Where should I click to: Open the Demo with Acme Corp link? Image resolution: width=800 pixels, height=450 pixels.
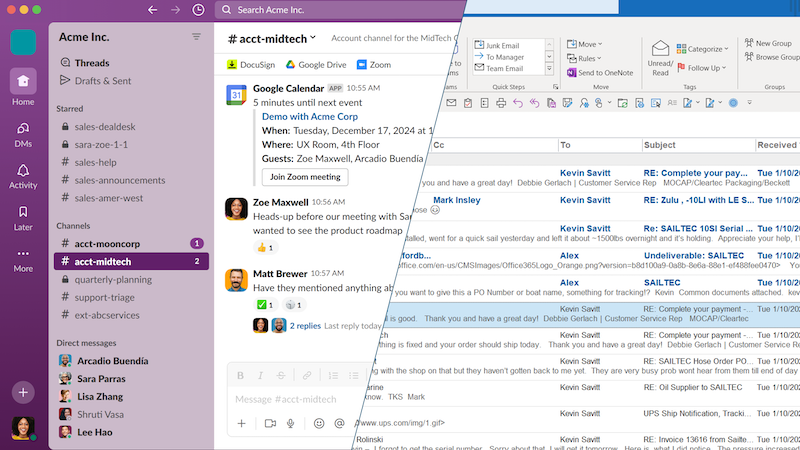coord(309,116)
